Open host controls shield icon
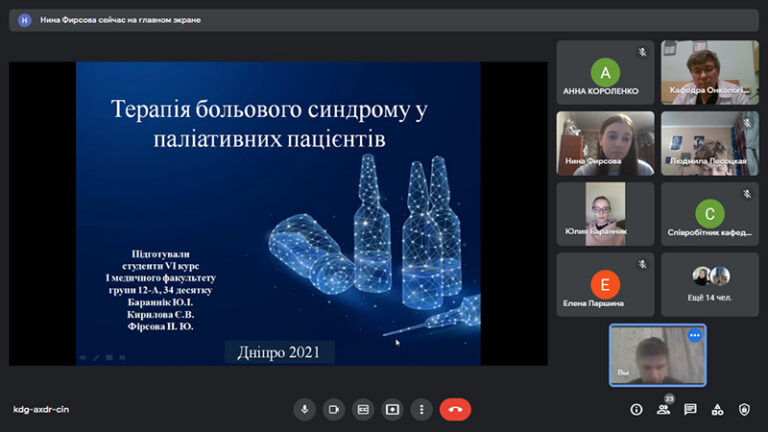This screenshot has height=432, width=768. pyautogui.click(x=744, y=409)
